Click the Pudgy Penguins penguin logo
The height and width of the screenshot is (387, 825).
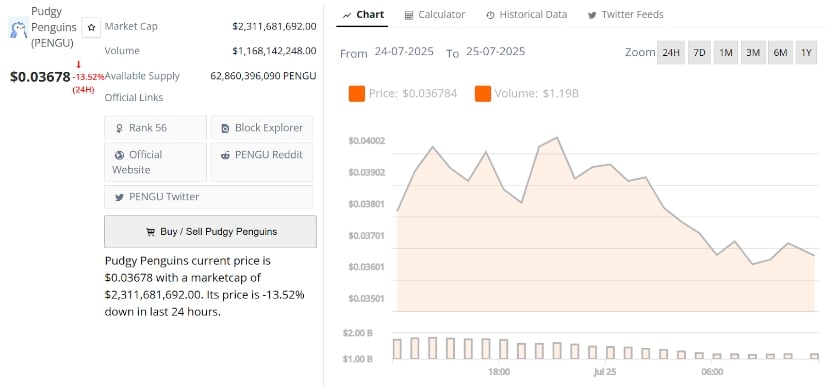coord(18,28)
